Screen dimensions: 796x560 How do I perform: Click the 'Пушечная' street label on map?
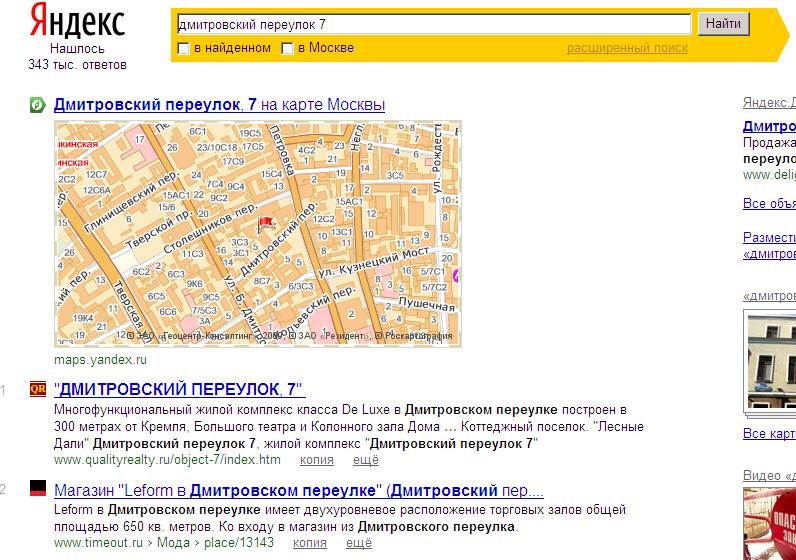click(426, 304)
